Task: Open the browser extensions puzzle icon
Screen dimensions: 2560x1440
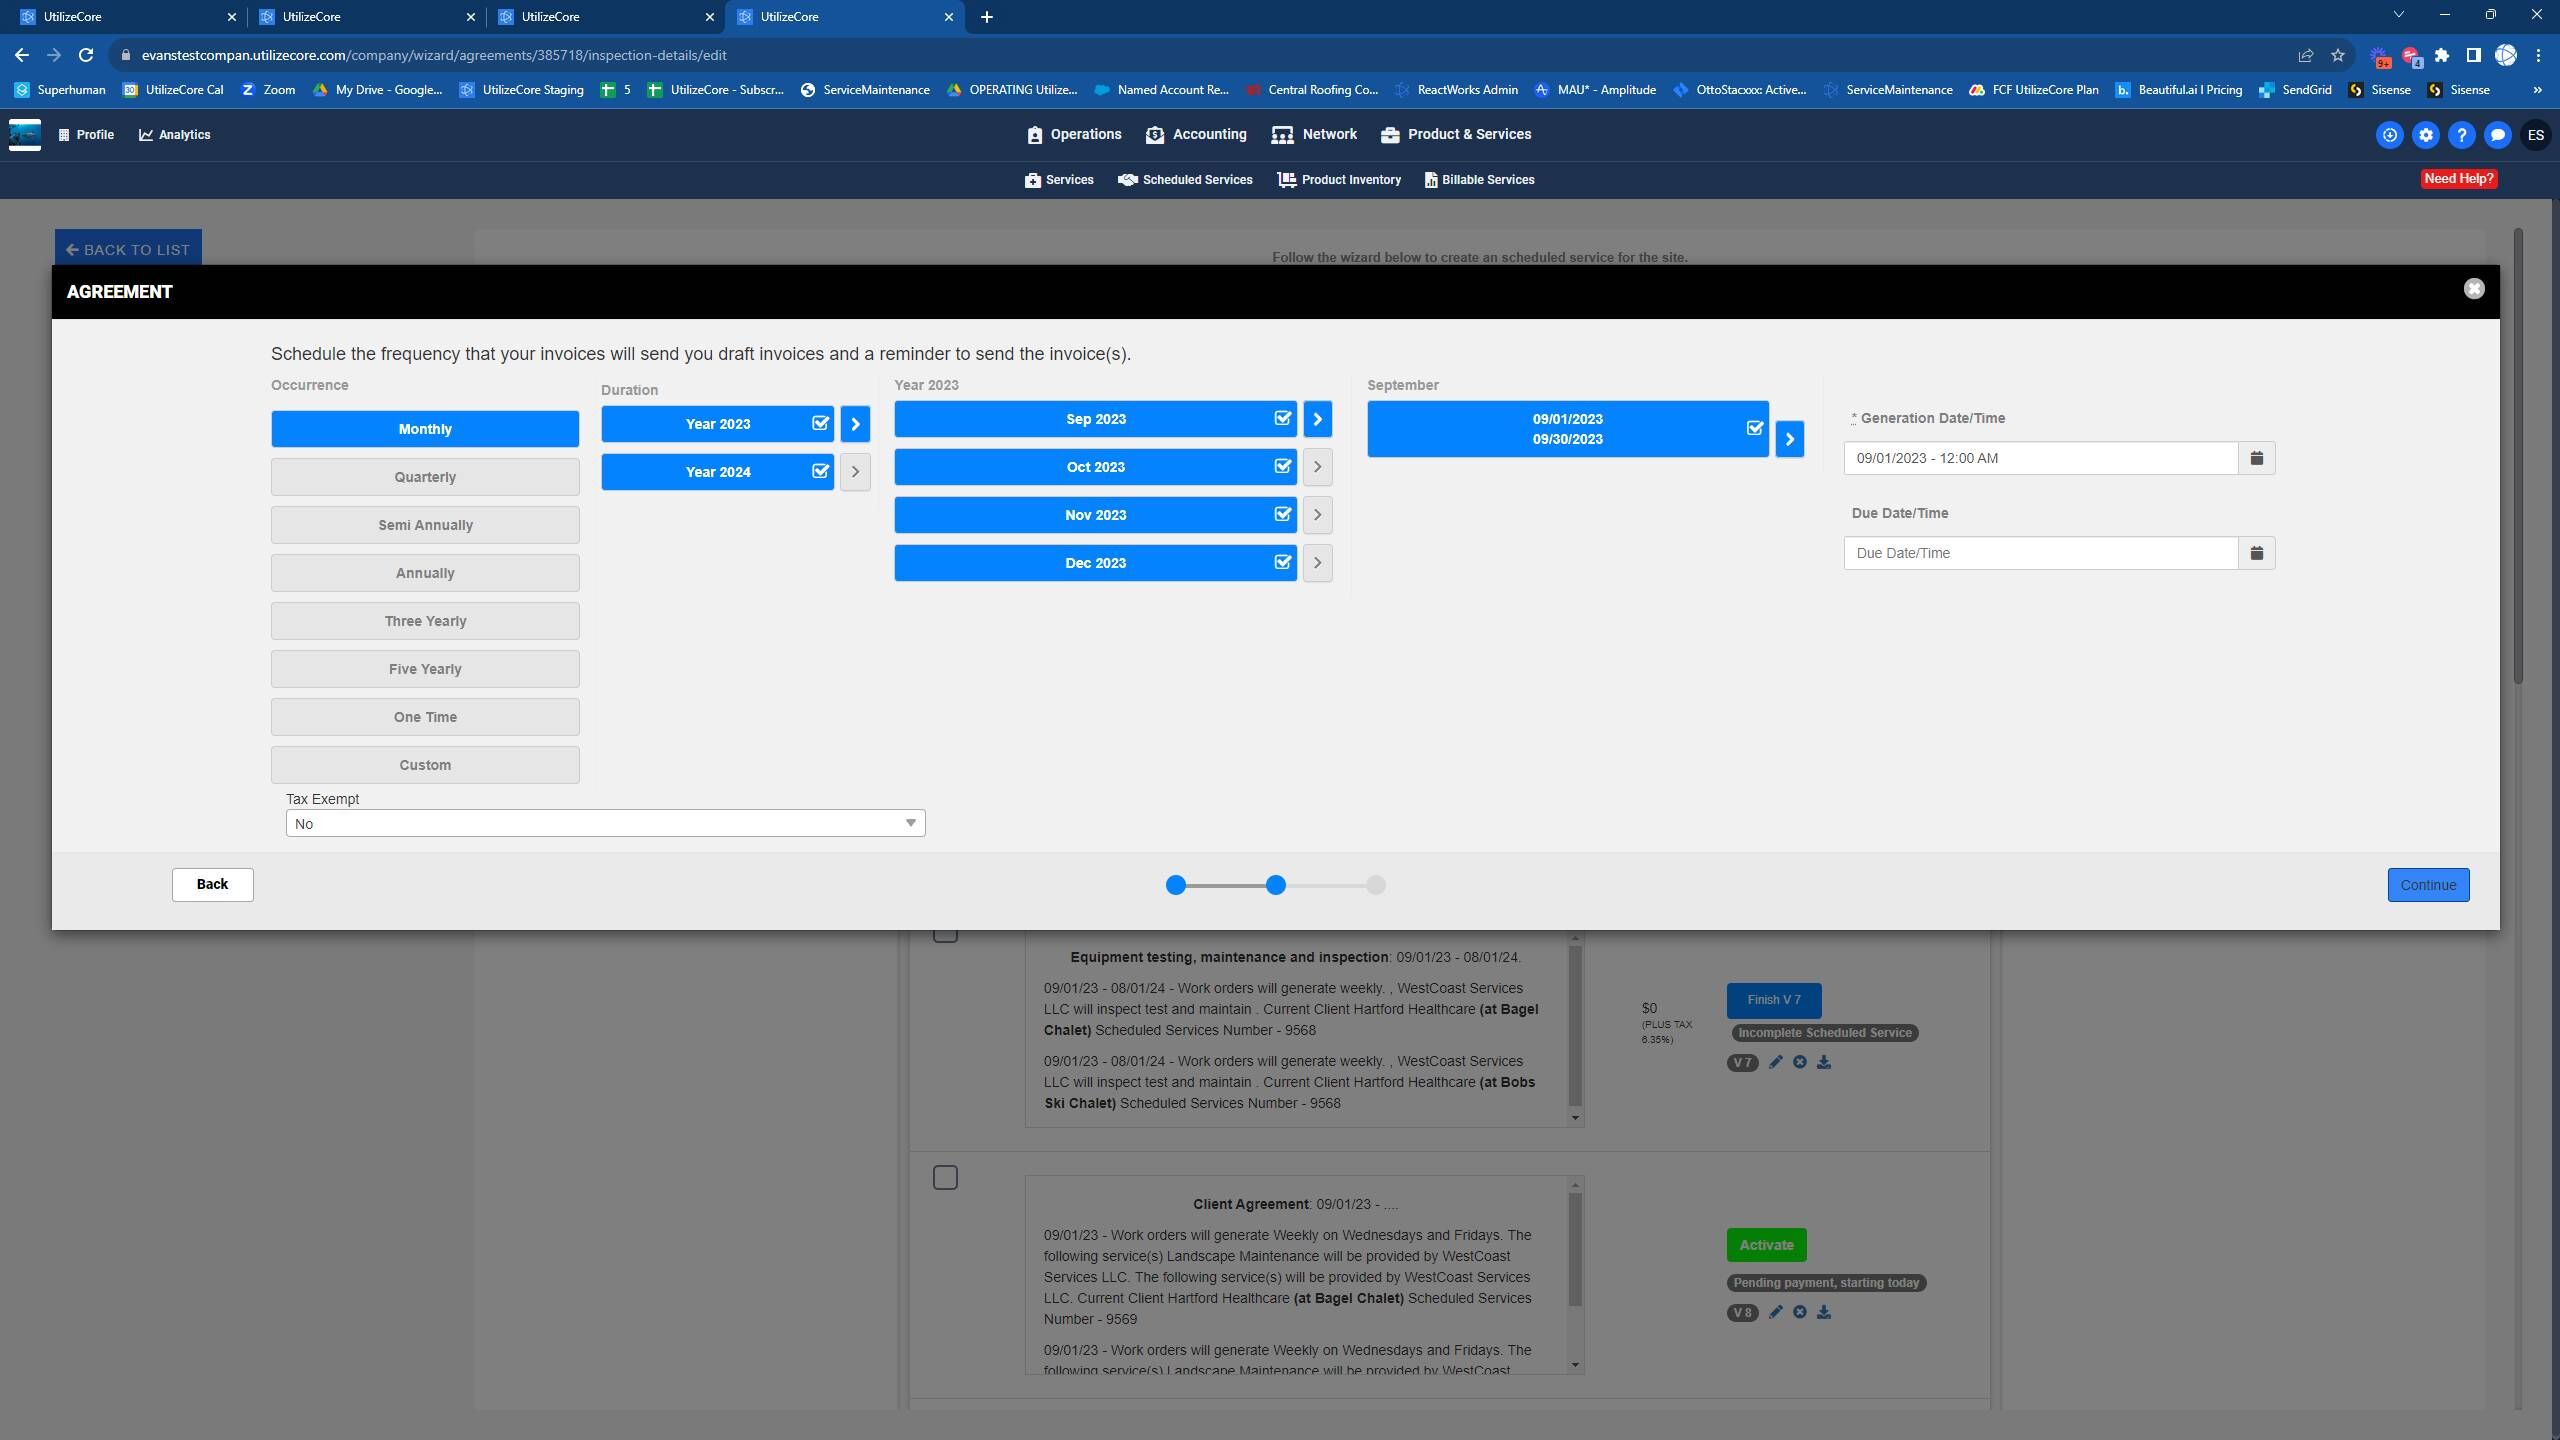Action: [x=2441, y=55]
